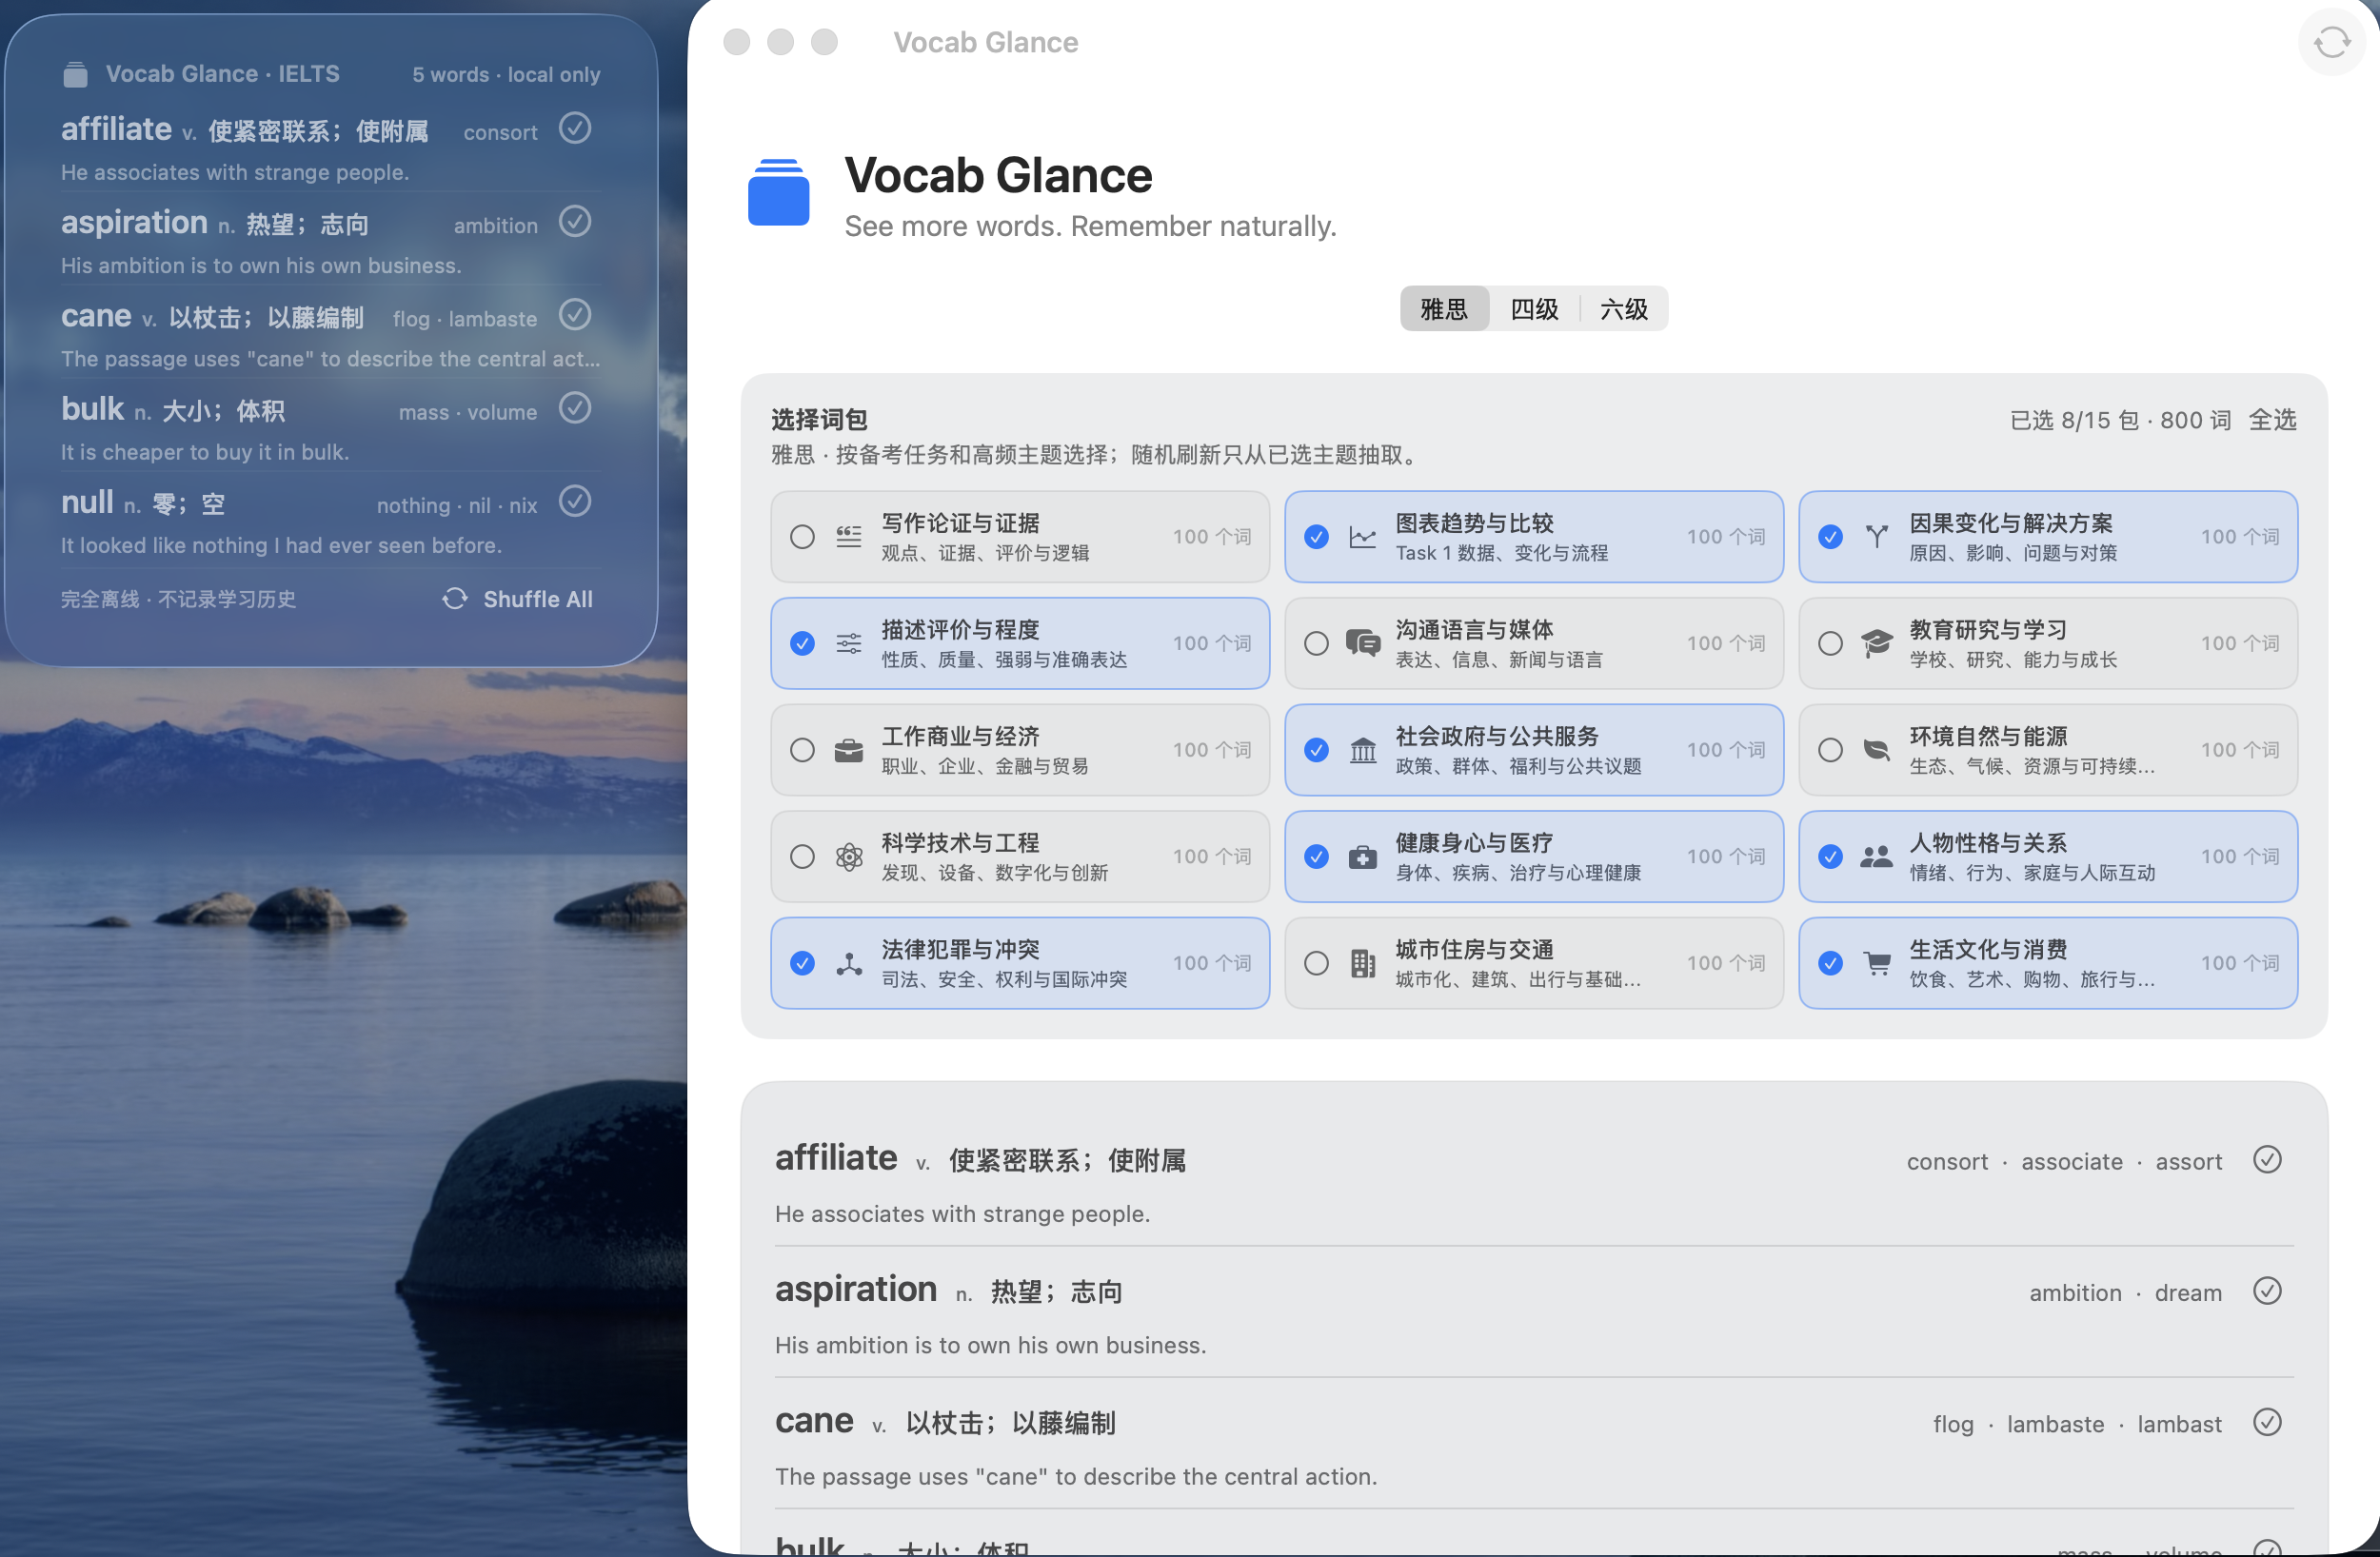The width and height of the screenshot is (2380, 1557).
Task: Click the synonym 'associate' in the affiliate row
Action: pyautogui.click(x=2071, y=1161)
